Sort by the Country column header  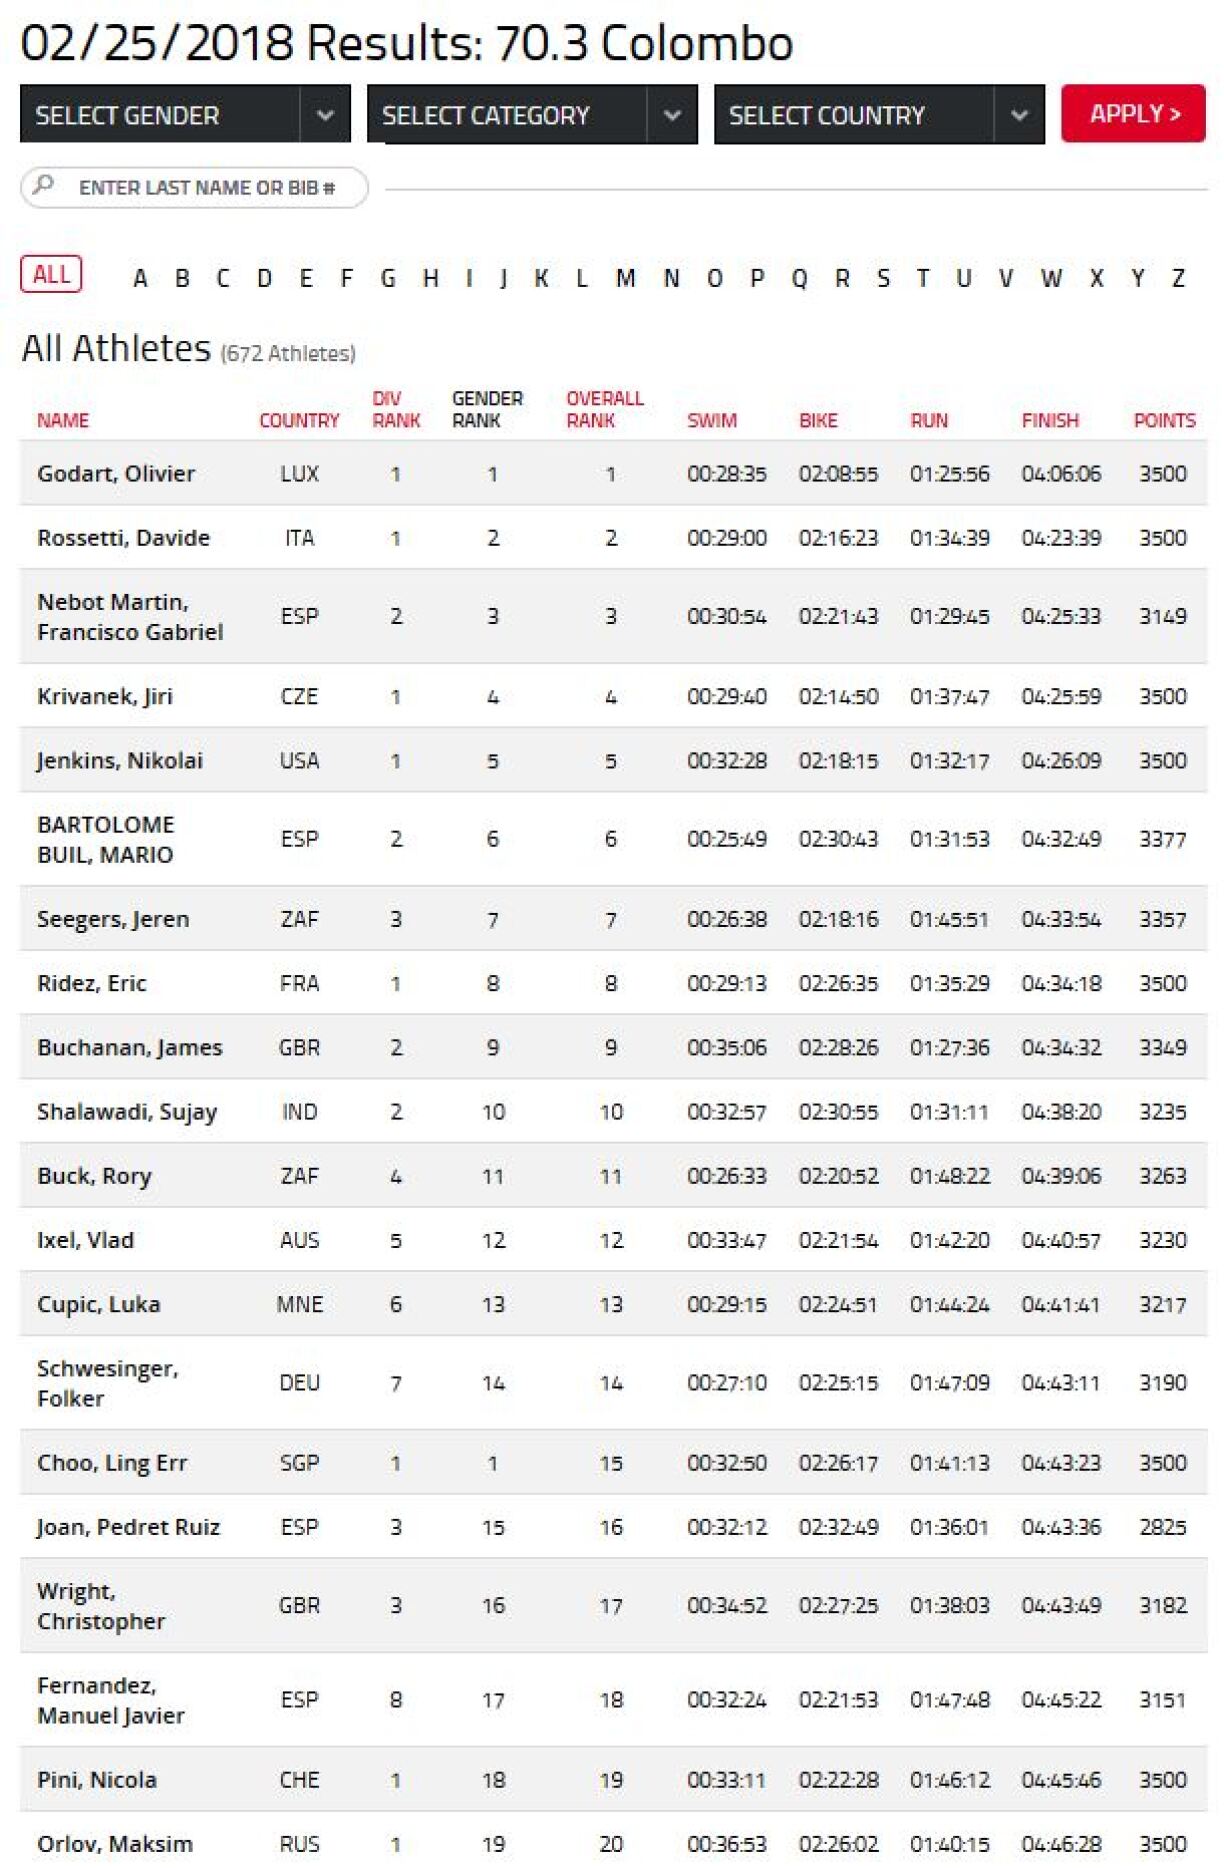click(299, 421)
